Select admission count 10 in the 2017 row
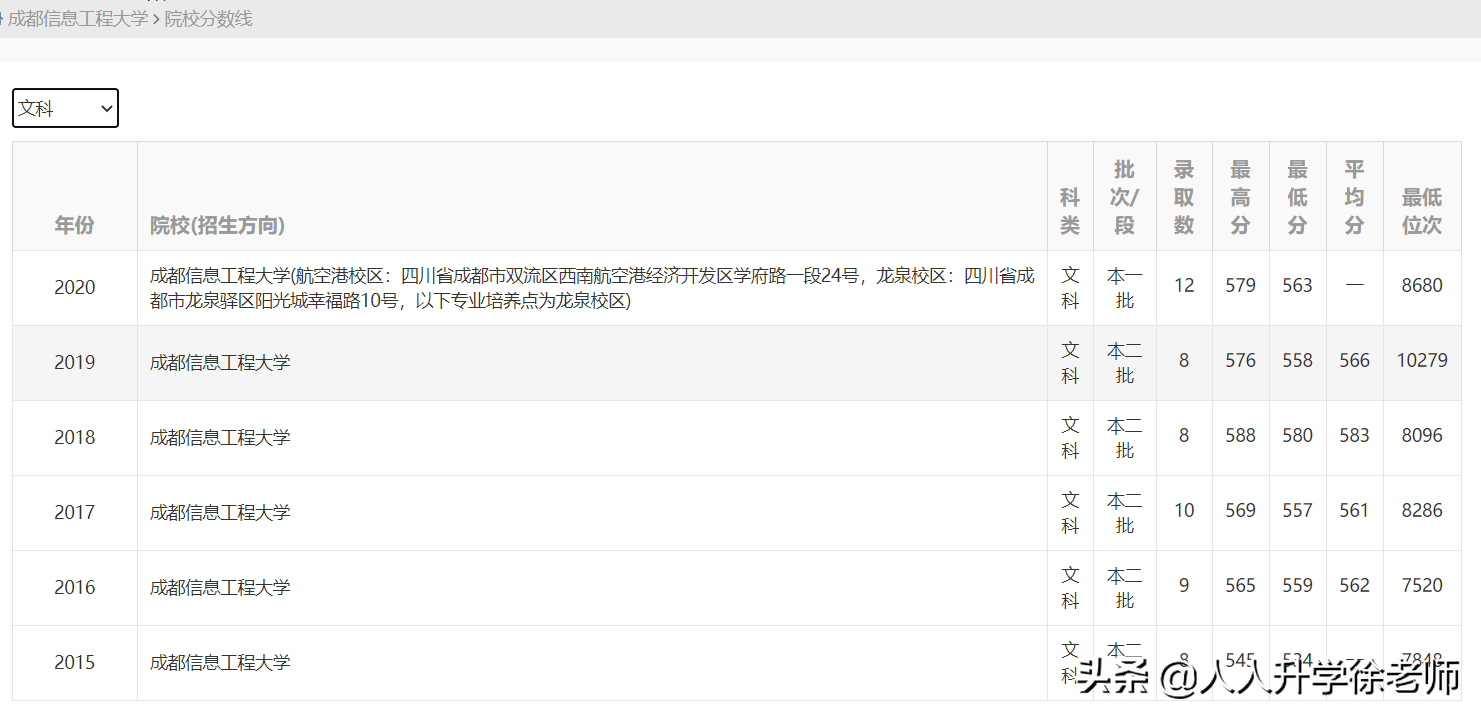The image size is (1481, 717). click(x=1184, y=510)
